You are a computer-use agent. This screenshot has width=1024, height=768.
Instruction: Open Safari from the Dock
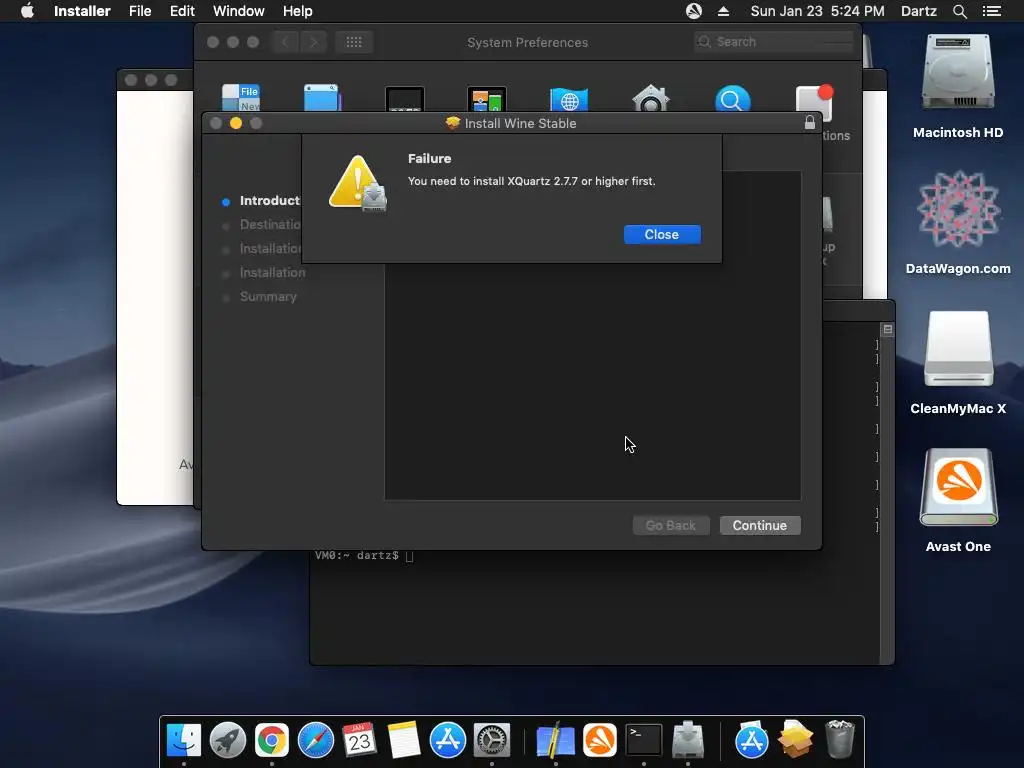[315, 740]
